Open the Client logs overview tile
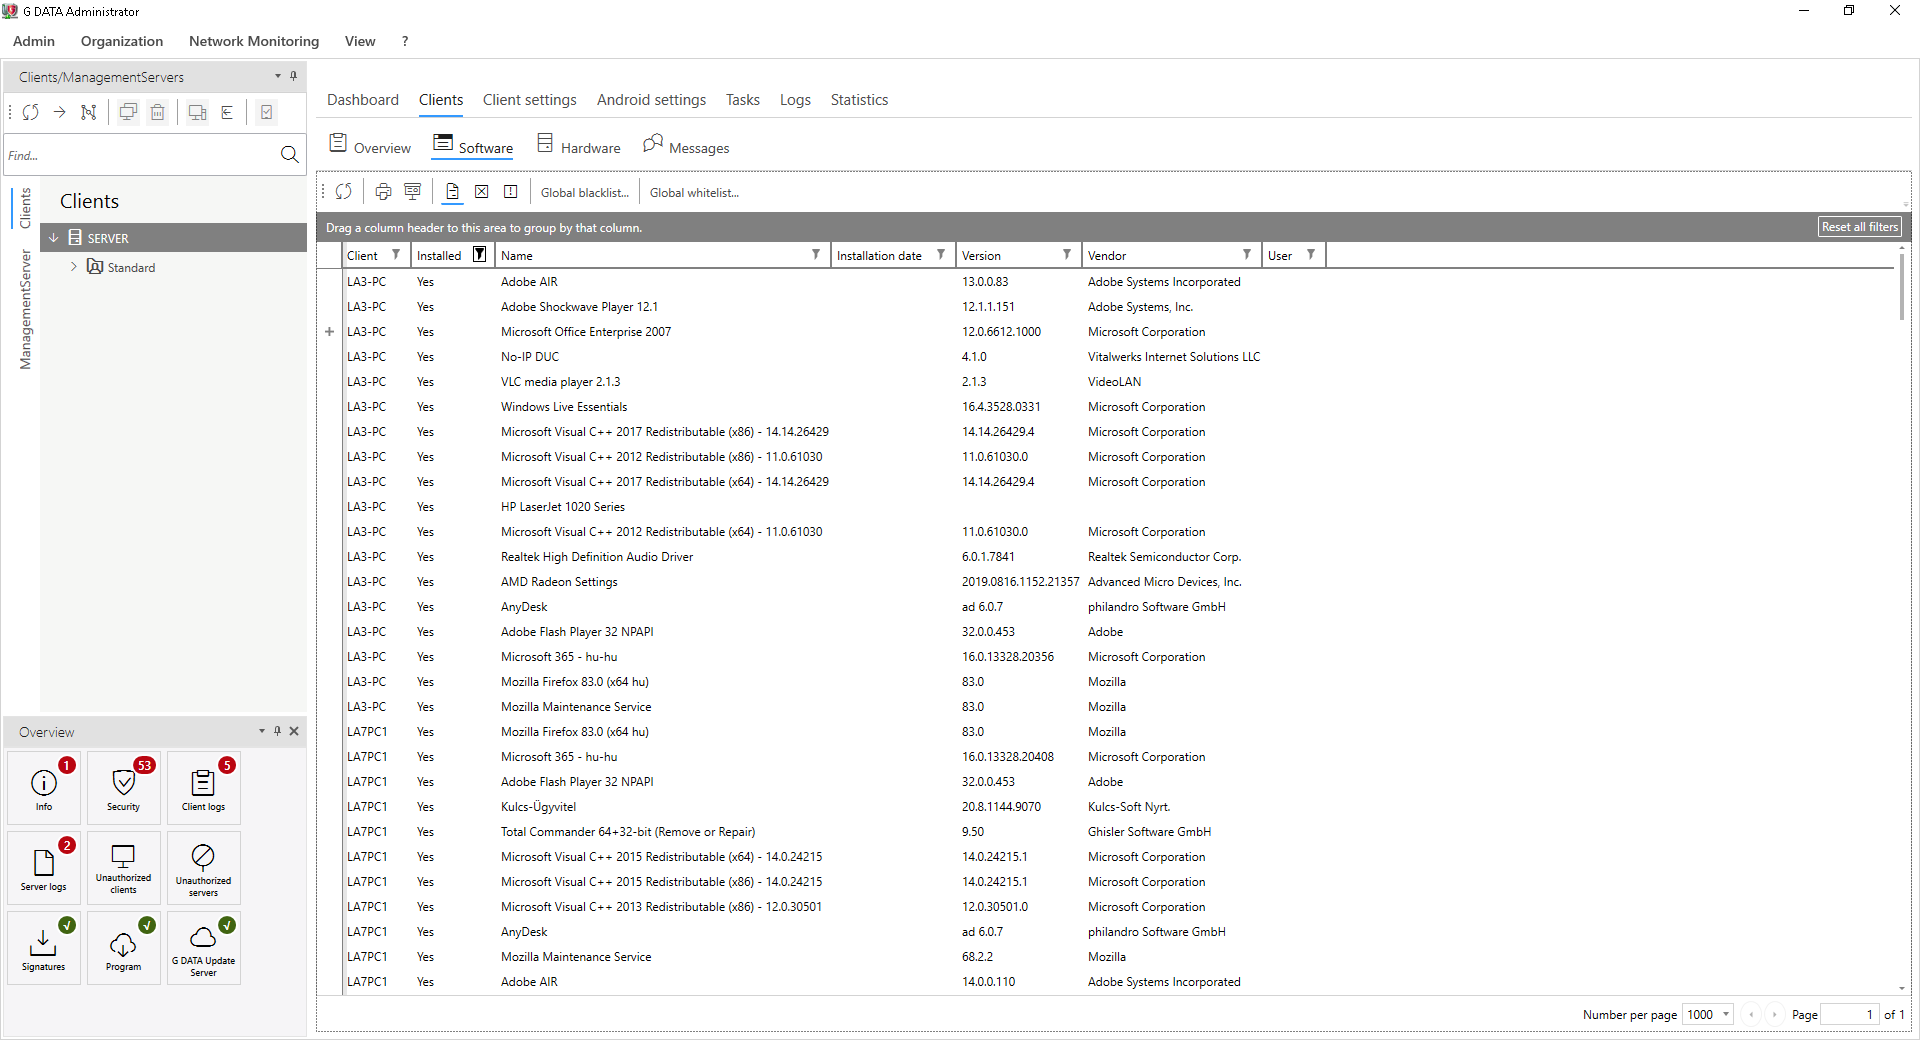This screenshot has height=1040, width=1920. point(204,788)
